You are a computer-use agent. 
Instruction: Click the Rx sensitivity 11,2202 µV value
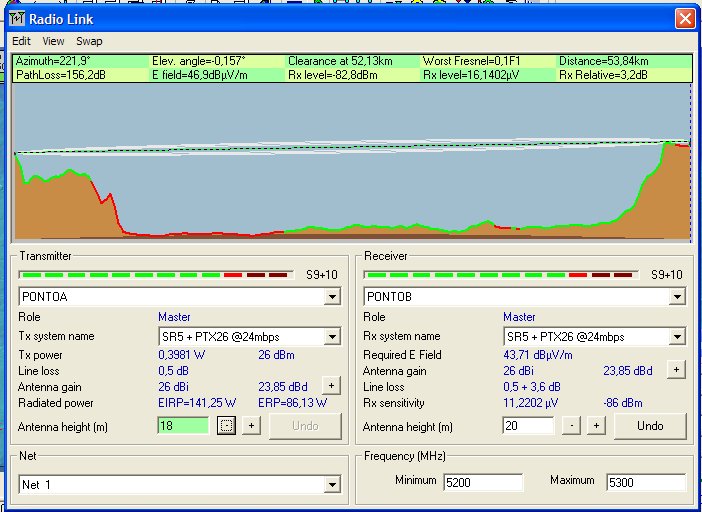pos(531,403)
